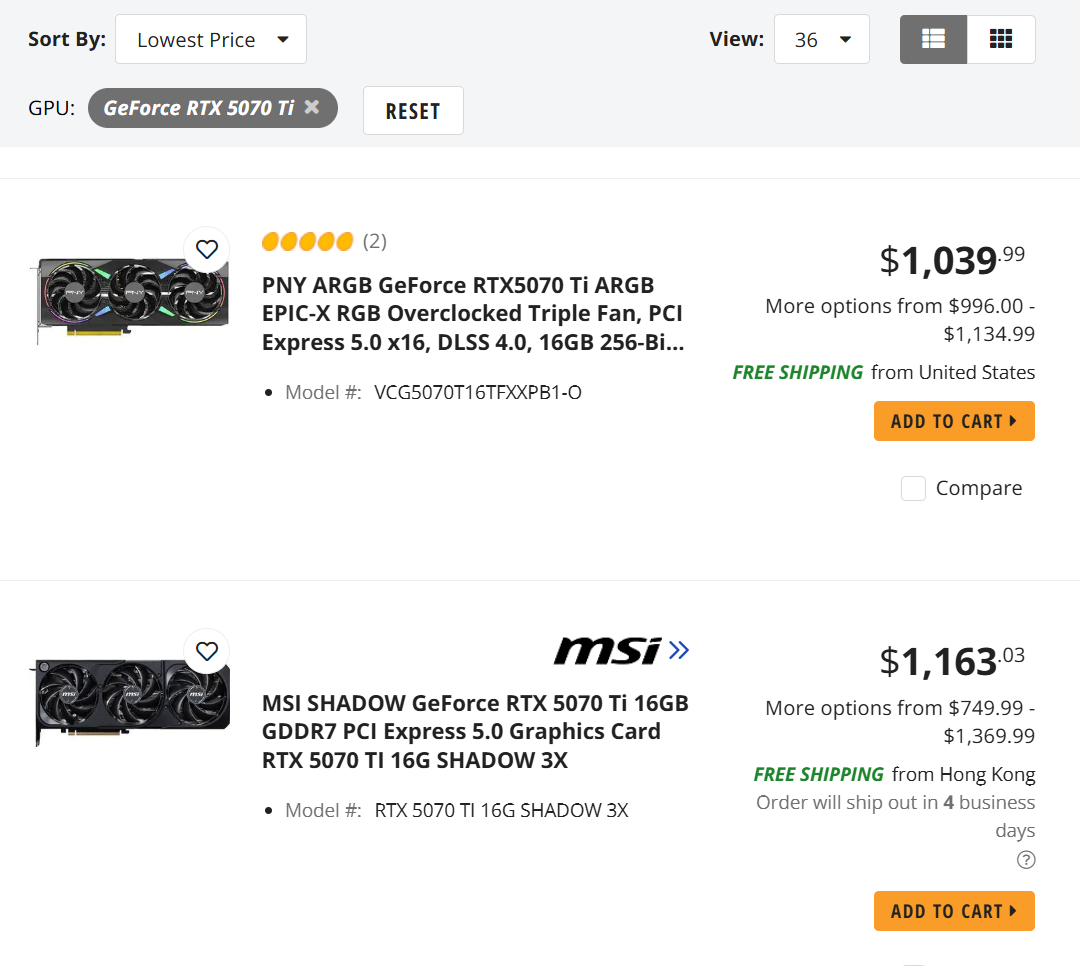This screenshot has height=966, width=1080.
Task: Open the MSI brand logo link
Action: pyautogui.click(x=621, y=650)
